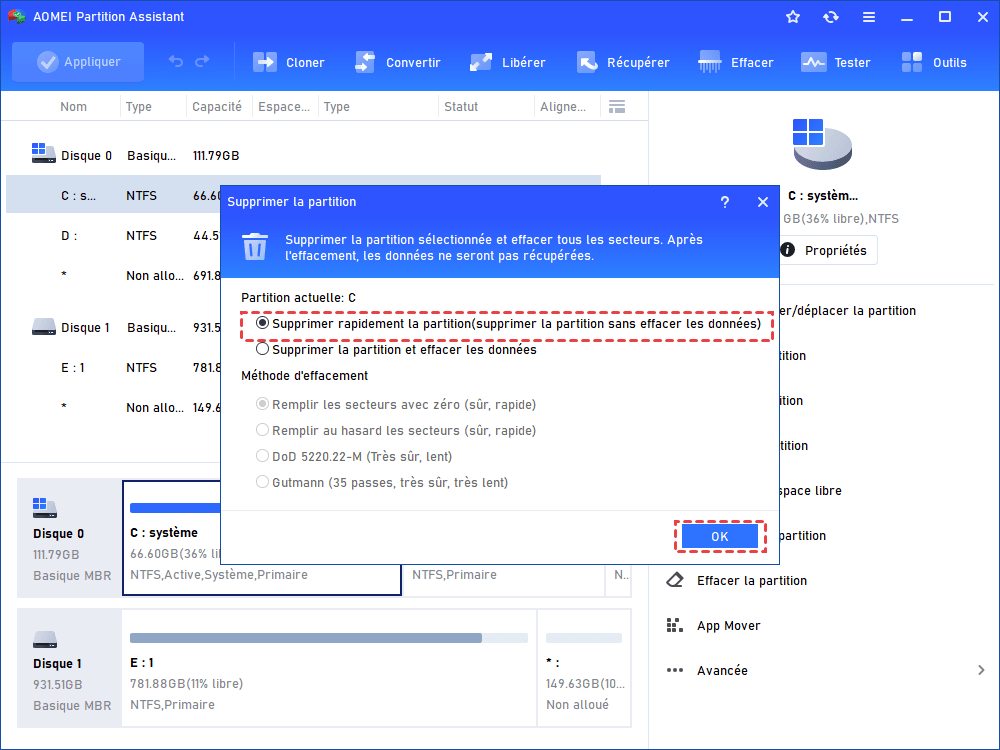Select the E : 1 partition row
Image resolution: width=1000 pixels, height=750 pixels.
click(113, 368)
